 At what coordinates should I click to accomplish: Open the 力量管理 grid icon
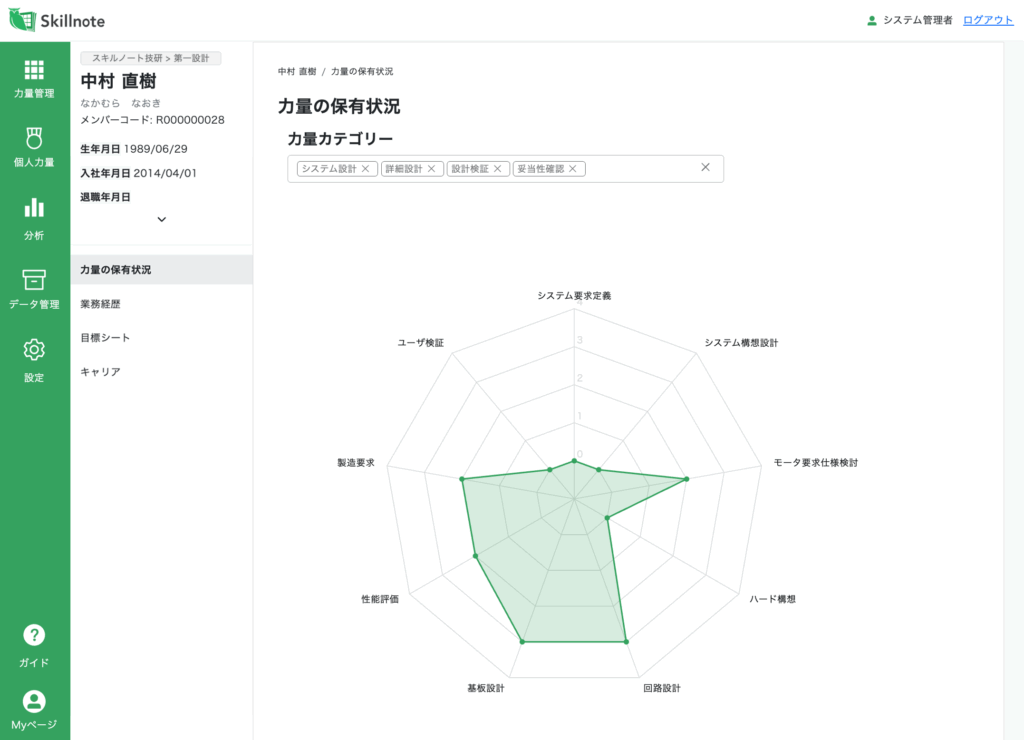34,70
